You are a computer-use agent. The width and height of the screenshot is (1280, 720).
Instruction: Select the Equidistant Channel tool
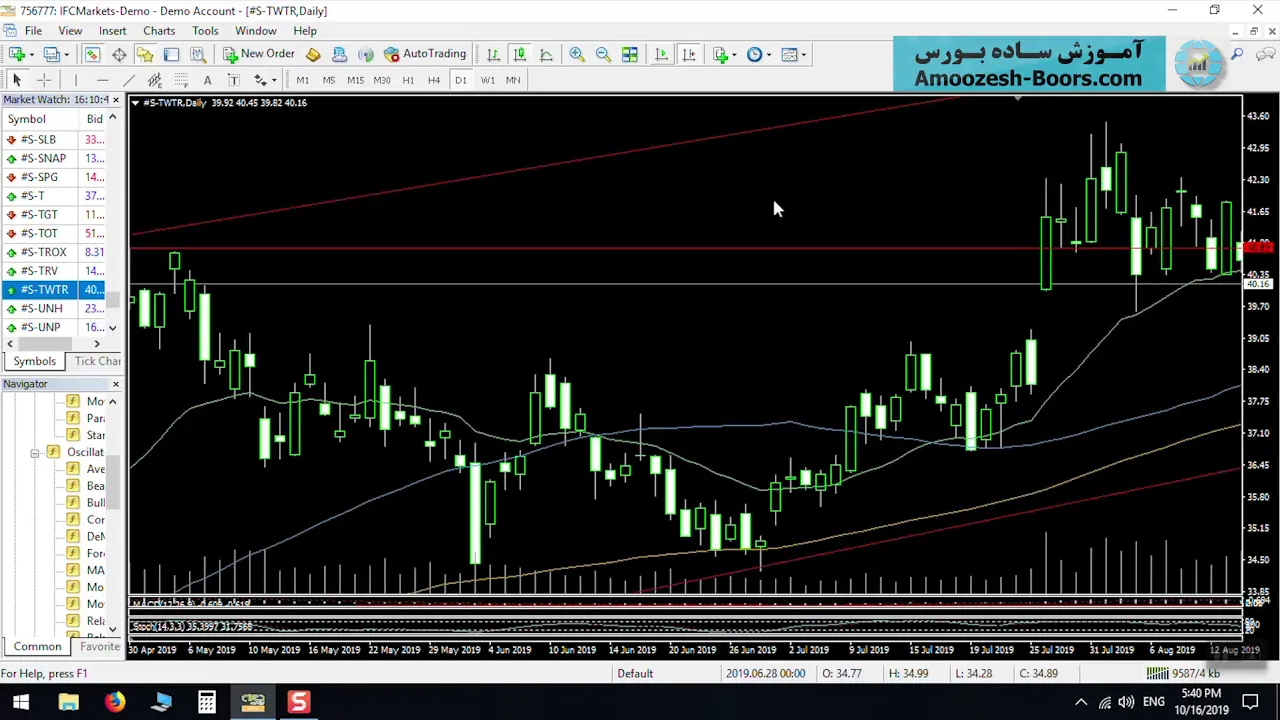tap(154, 80)
